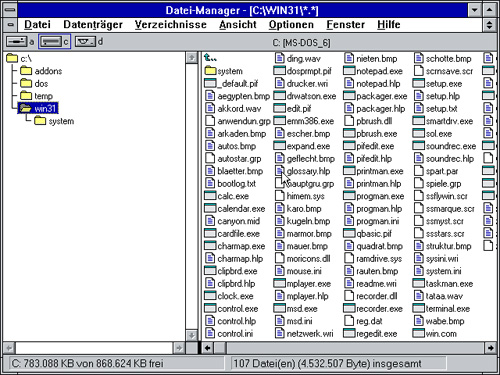Select the file progman.ini
The width and height of the screenshot is (500, 375).
[372, 221]
